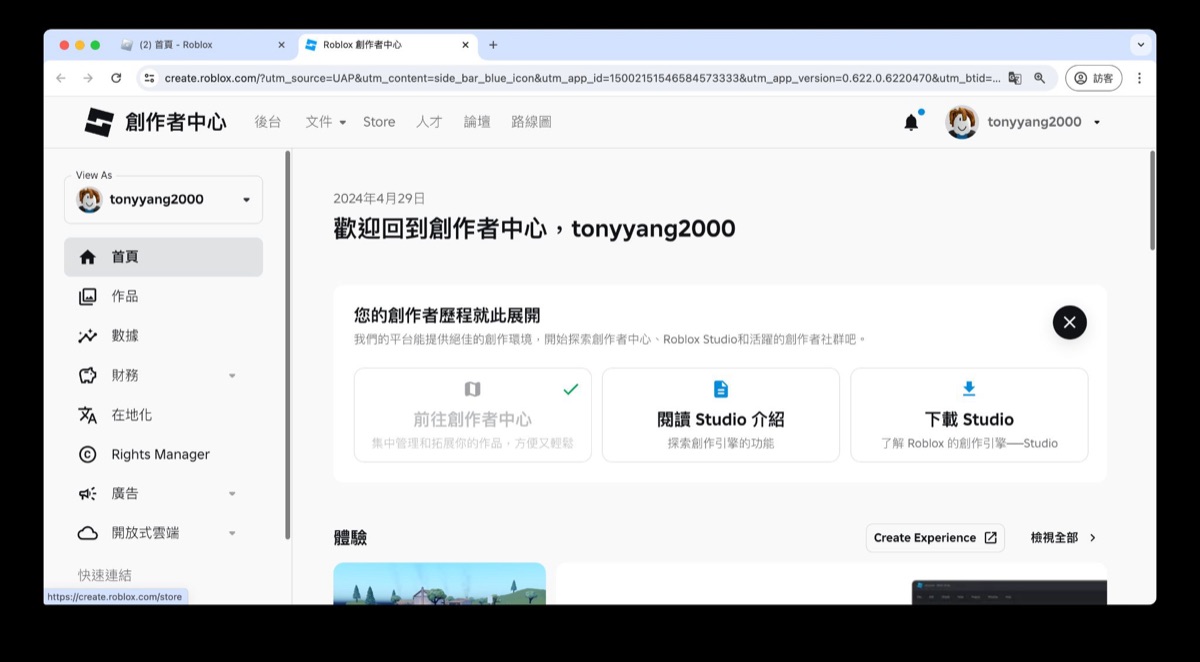Screen dimensions: 1200x662
Task: Click the translate page icon in address bar
Action: tap(1014, 78)
